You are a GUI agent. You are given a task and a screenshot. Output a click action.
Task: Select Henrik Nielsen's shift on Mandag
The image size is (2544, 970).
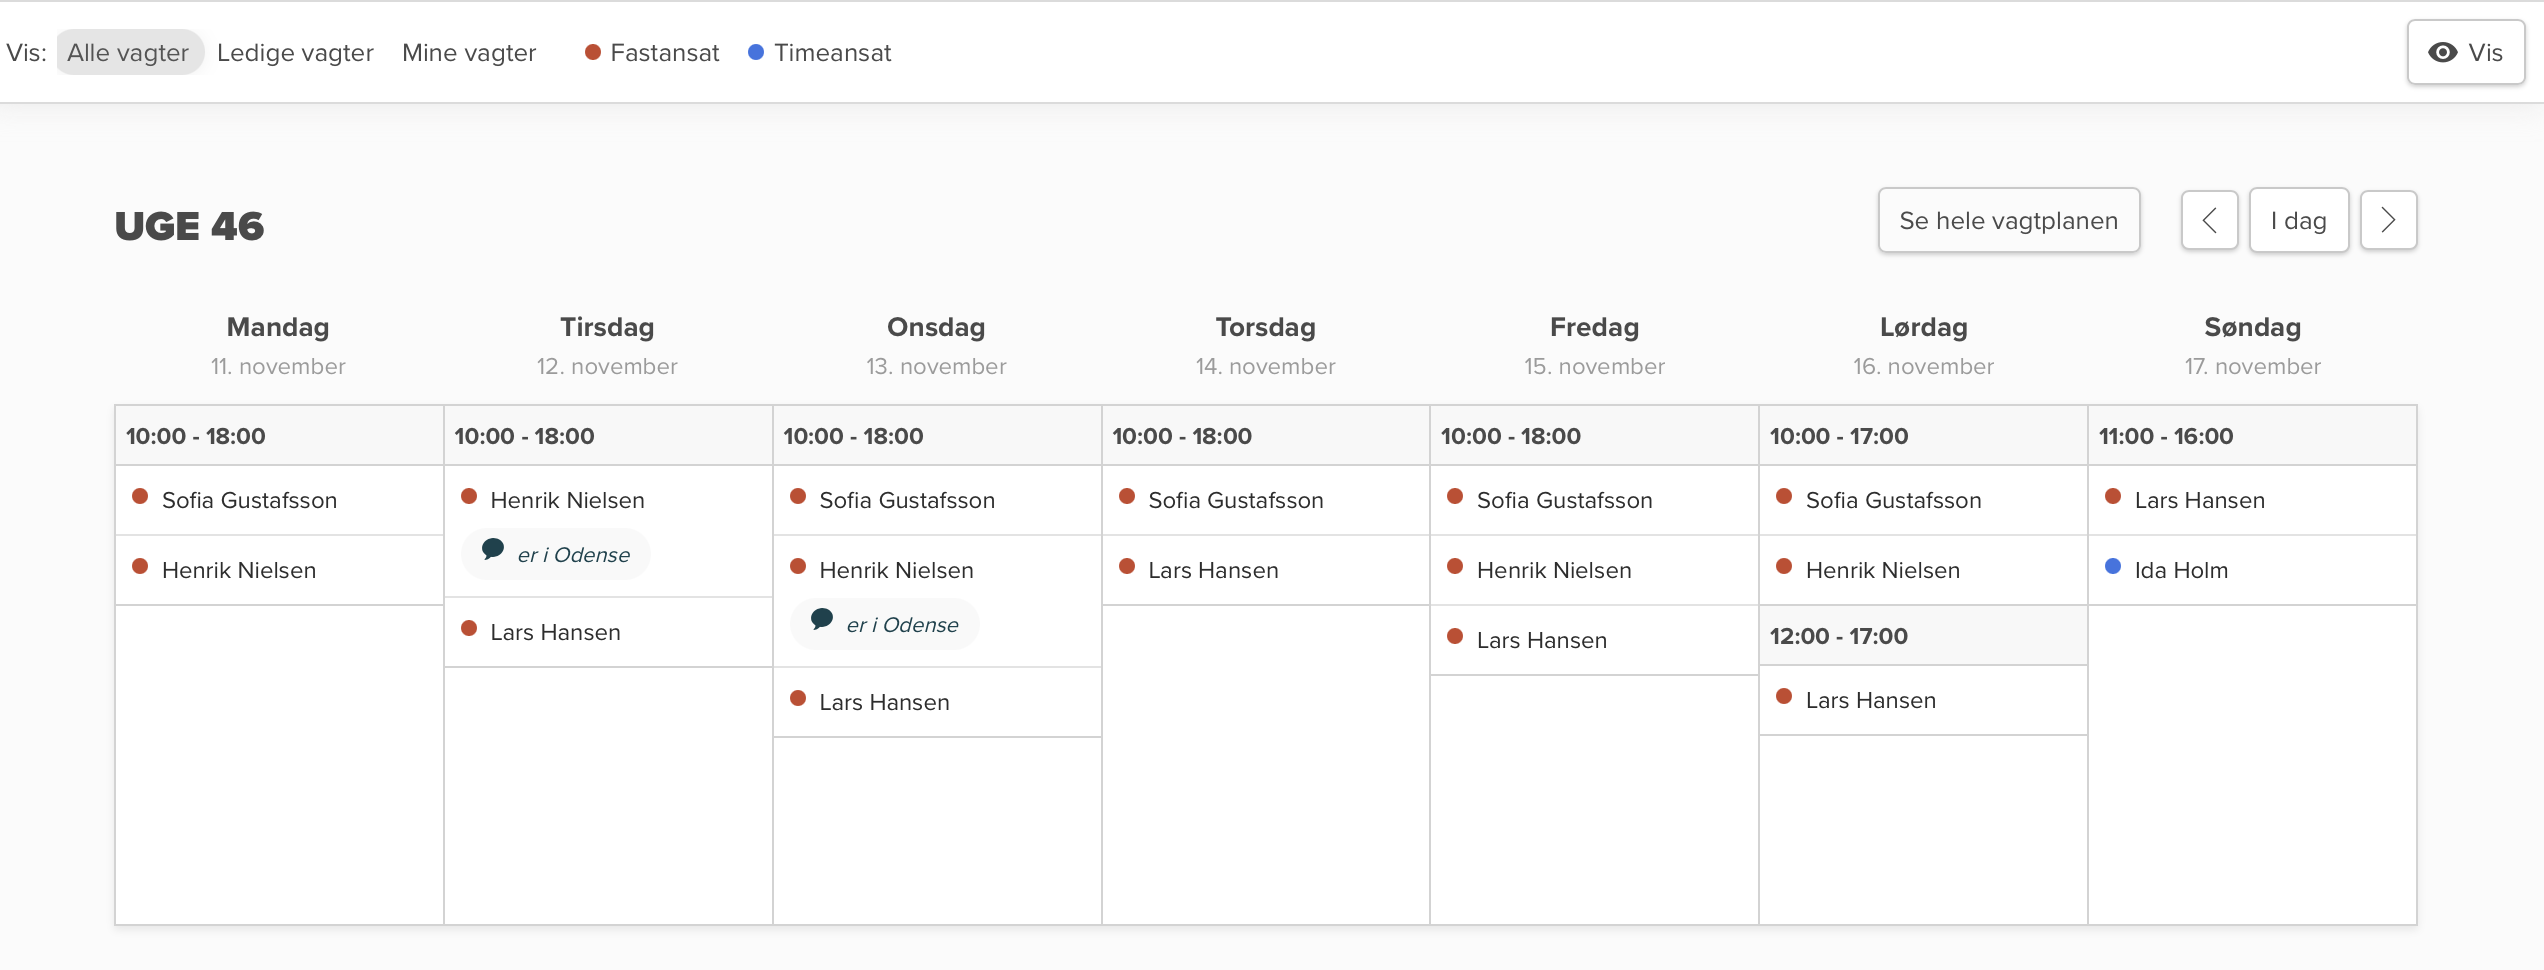[x=239, y=570]
